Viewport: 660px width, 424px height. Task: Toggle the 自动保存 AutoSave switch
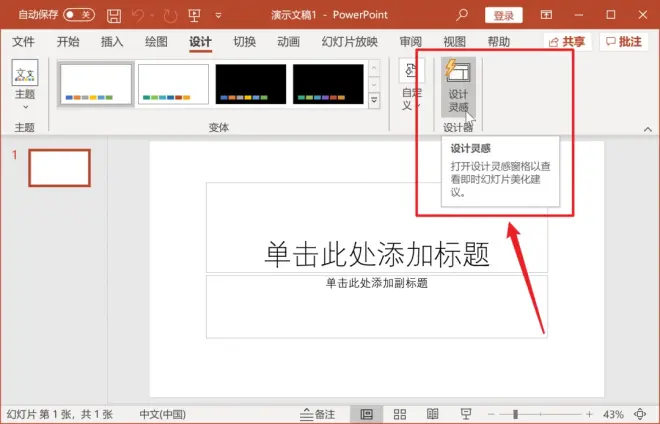pyautogui.click(x=79, y=15)
